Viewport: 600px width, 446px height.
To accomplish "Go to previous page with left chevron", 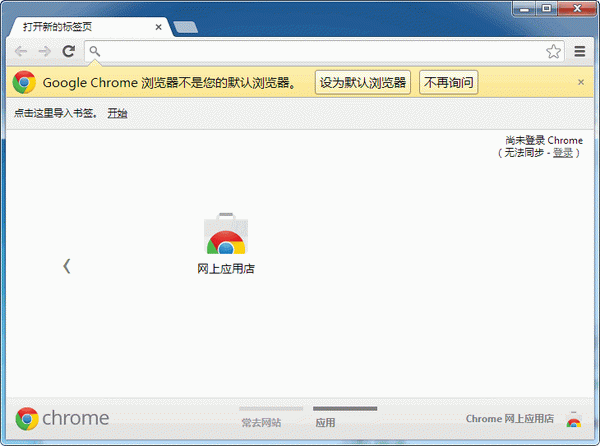I will coord(67,266).
